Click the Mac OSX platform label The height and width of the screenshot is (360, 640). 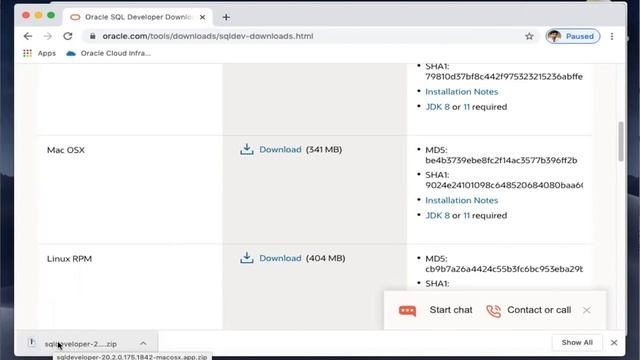[66, 150]
